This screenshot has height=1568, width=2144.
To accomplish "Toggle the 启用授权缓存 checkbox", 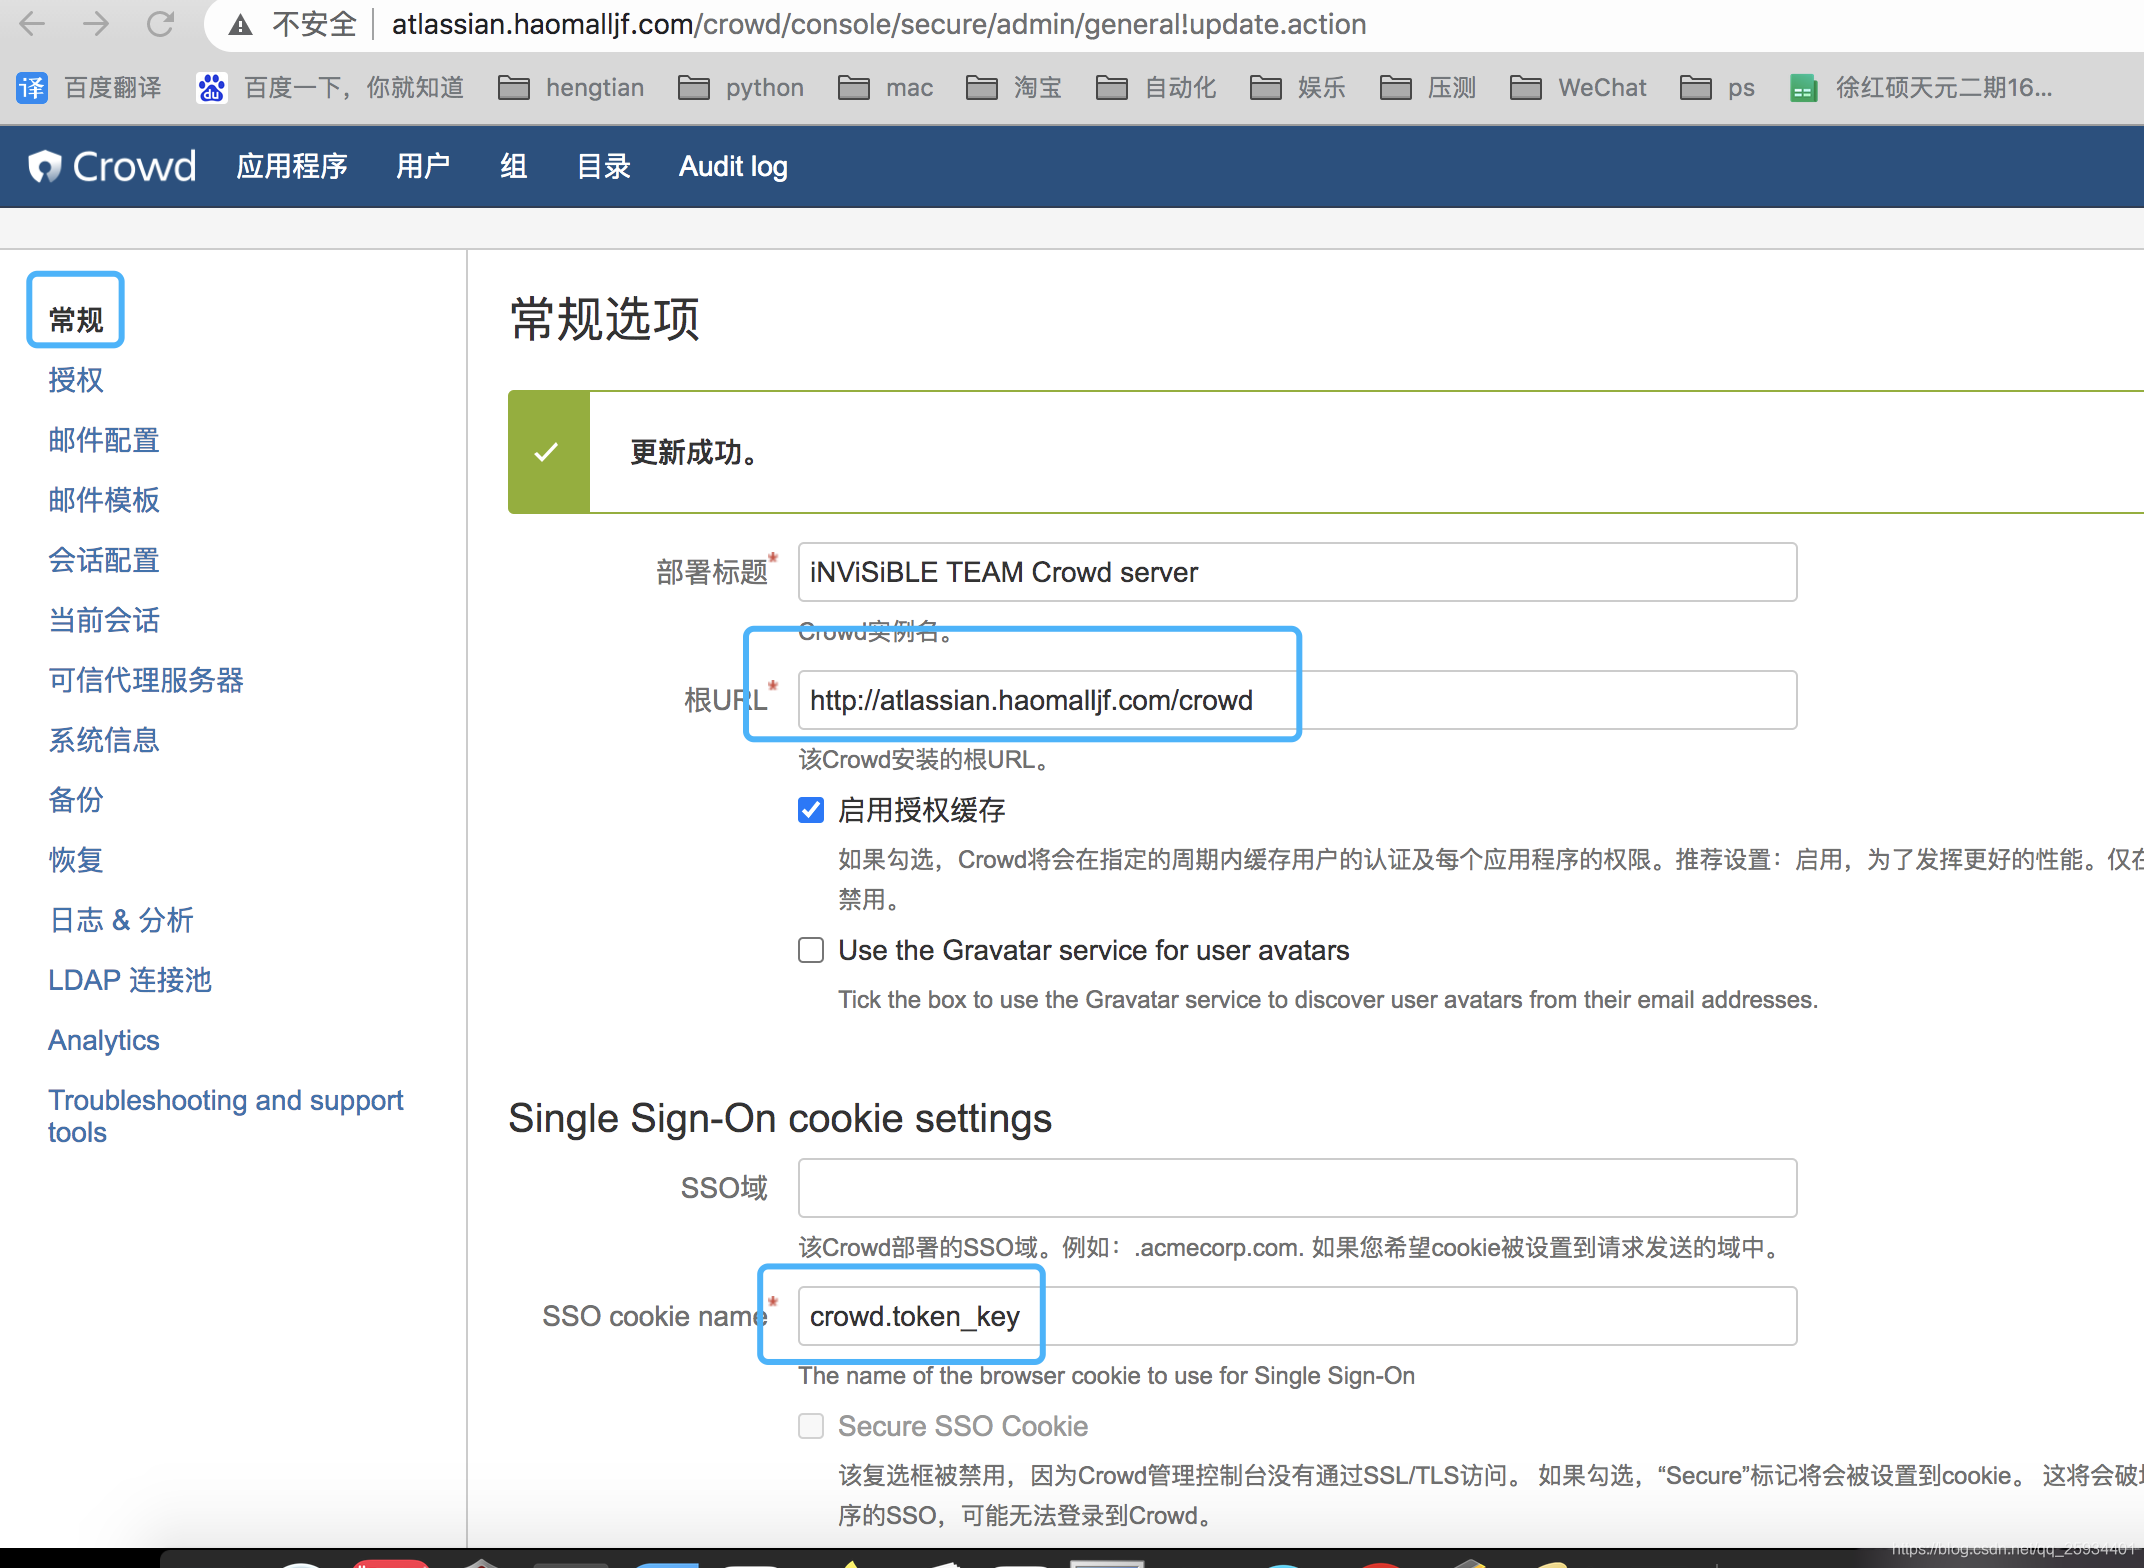I will [x=811, y=810].
